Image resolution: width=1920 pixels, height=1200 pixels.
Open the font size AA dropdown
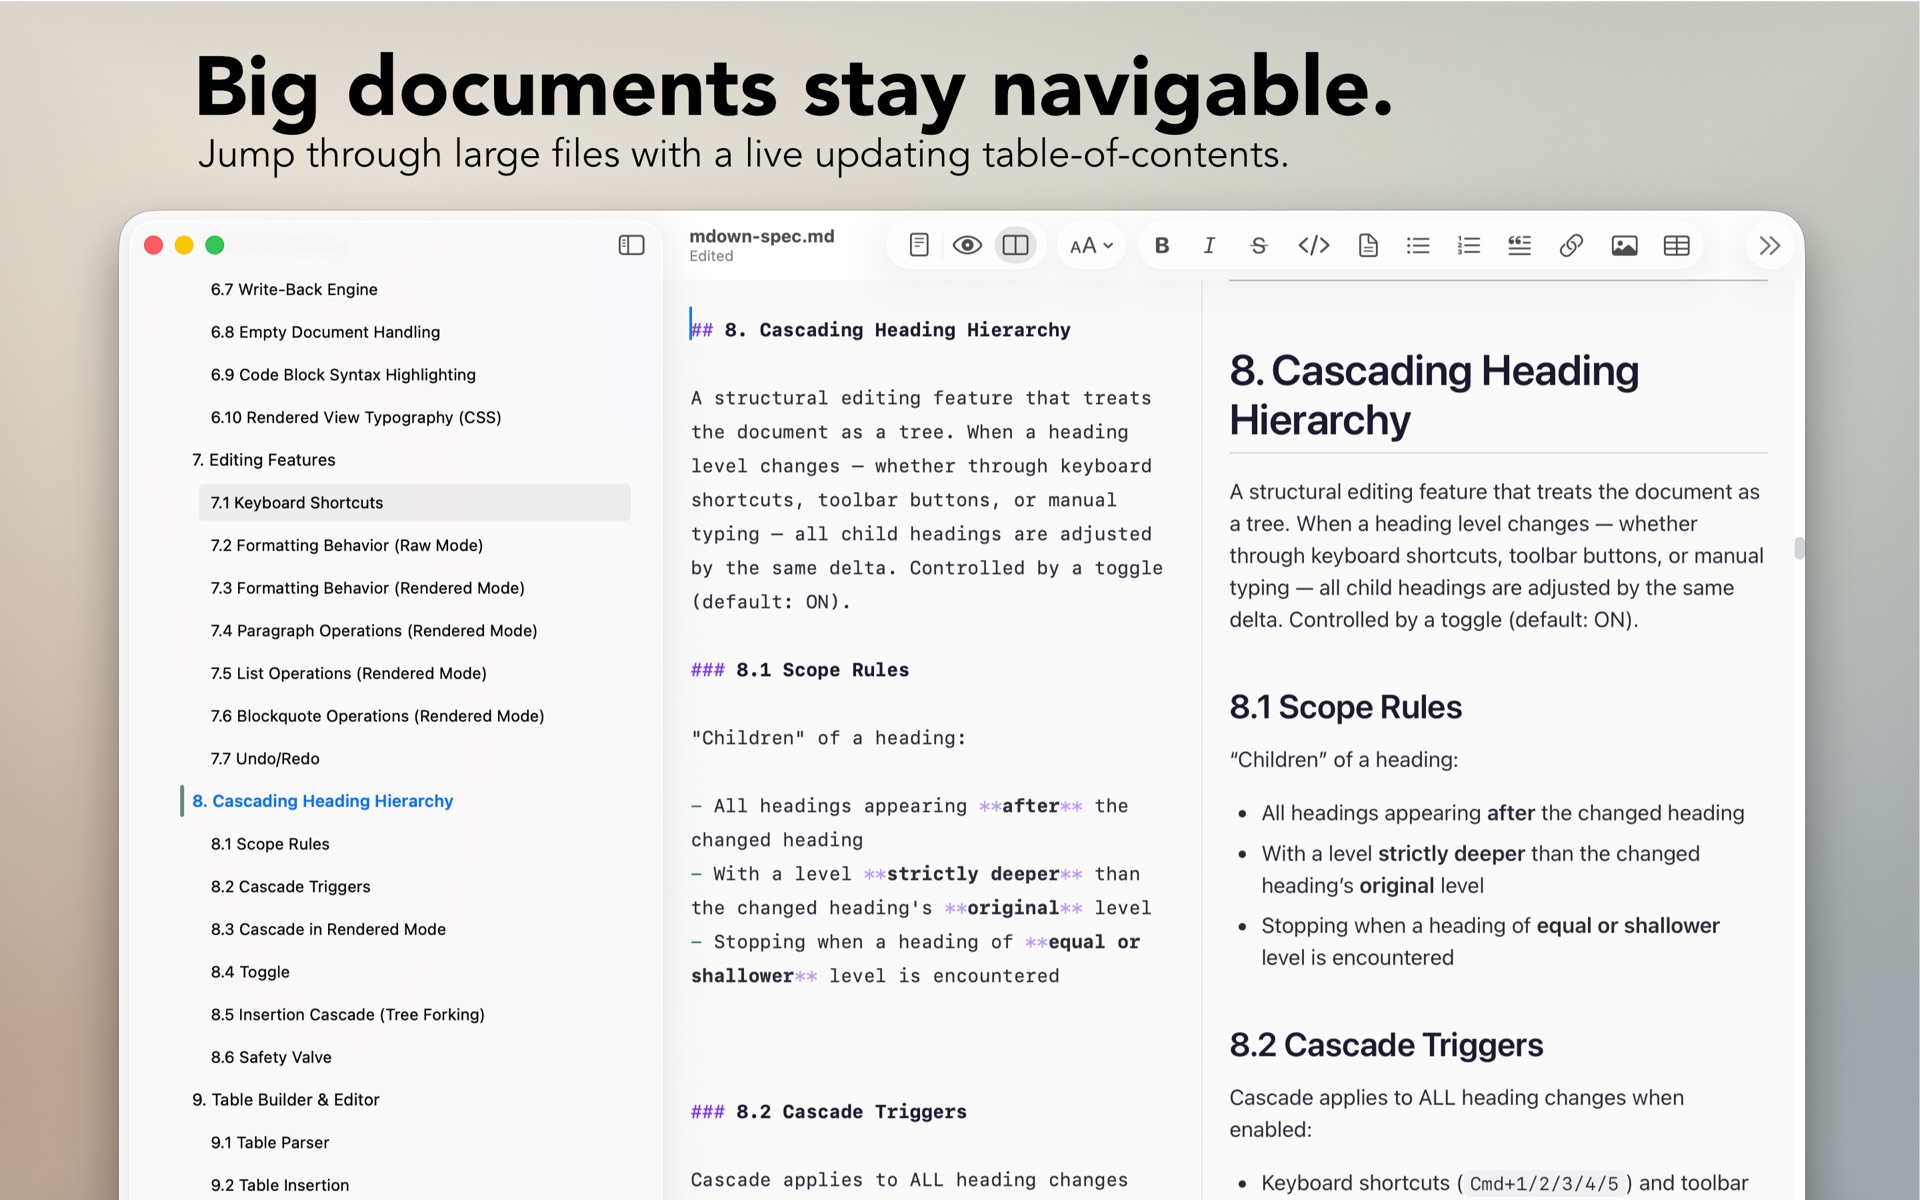pyautogui.click(x=1091, y=245)
